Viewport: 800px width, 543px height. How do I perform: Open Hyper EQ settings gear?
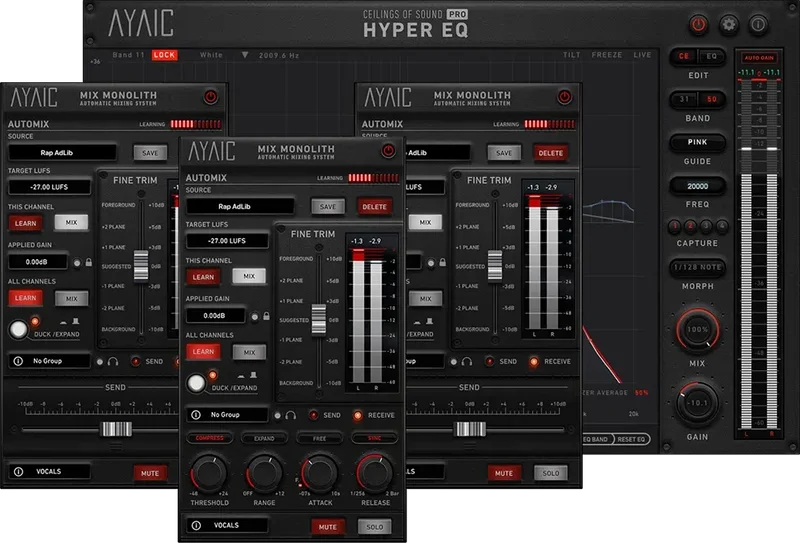729,24
